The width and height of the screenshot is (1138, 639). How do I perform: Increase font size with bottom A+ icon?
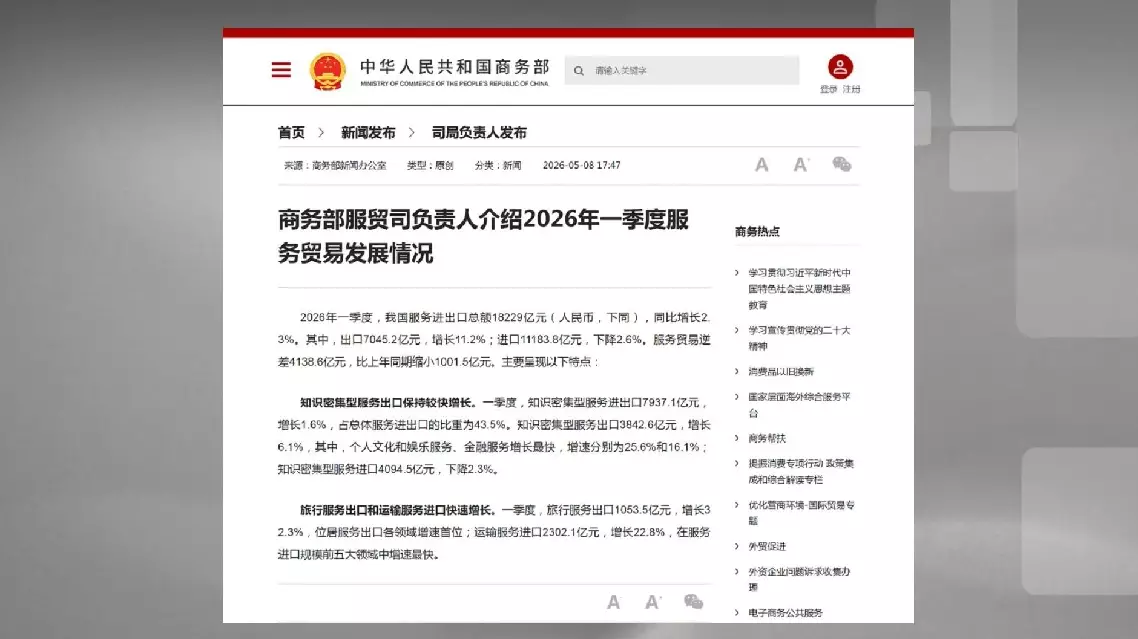click(x=653, y=602)
